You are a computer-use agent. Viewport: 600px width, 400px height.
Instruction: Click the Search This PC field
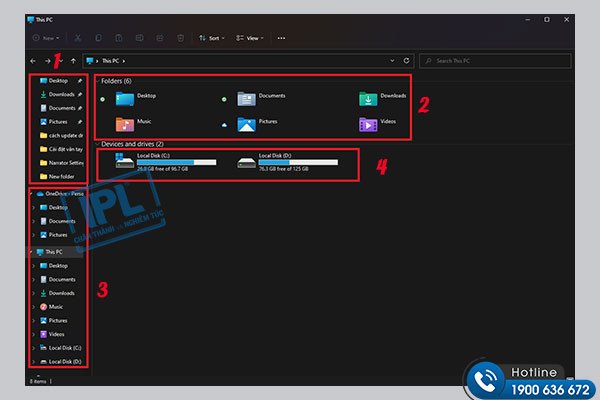(495, 61)
